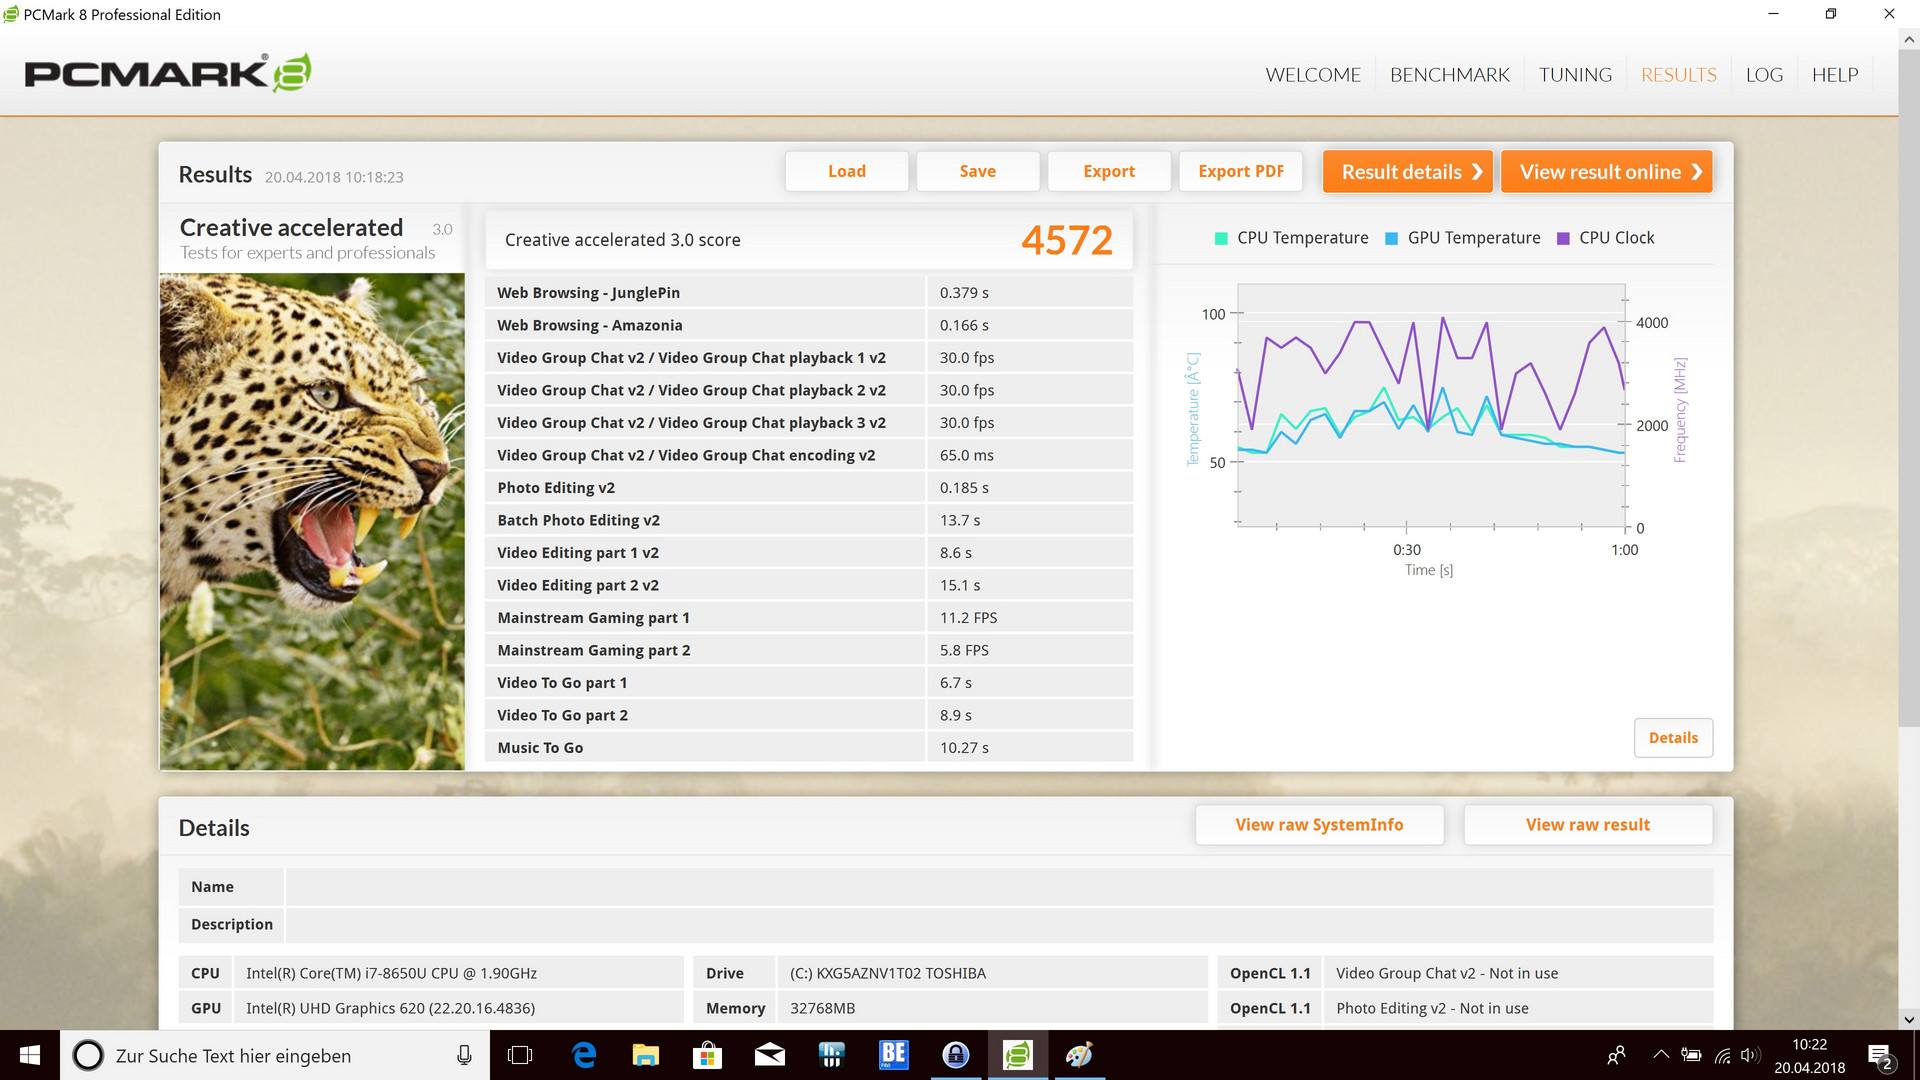
Task: Click the Memory value '32768MB'
Action: [822, 1008]
